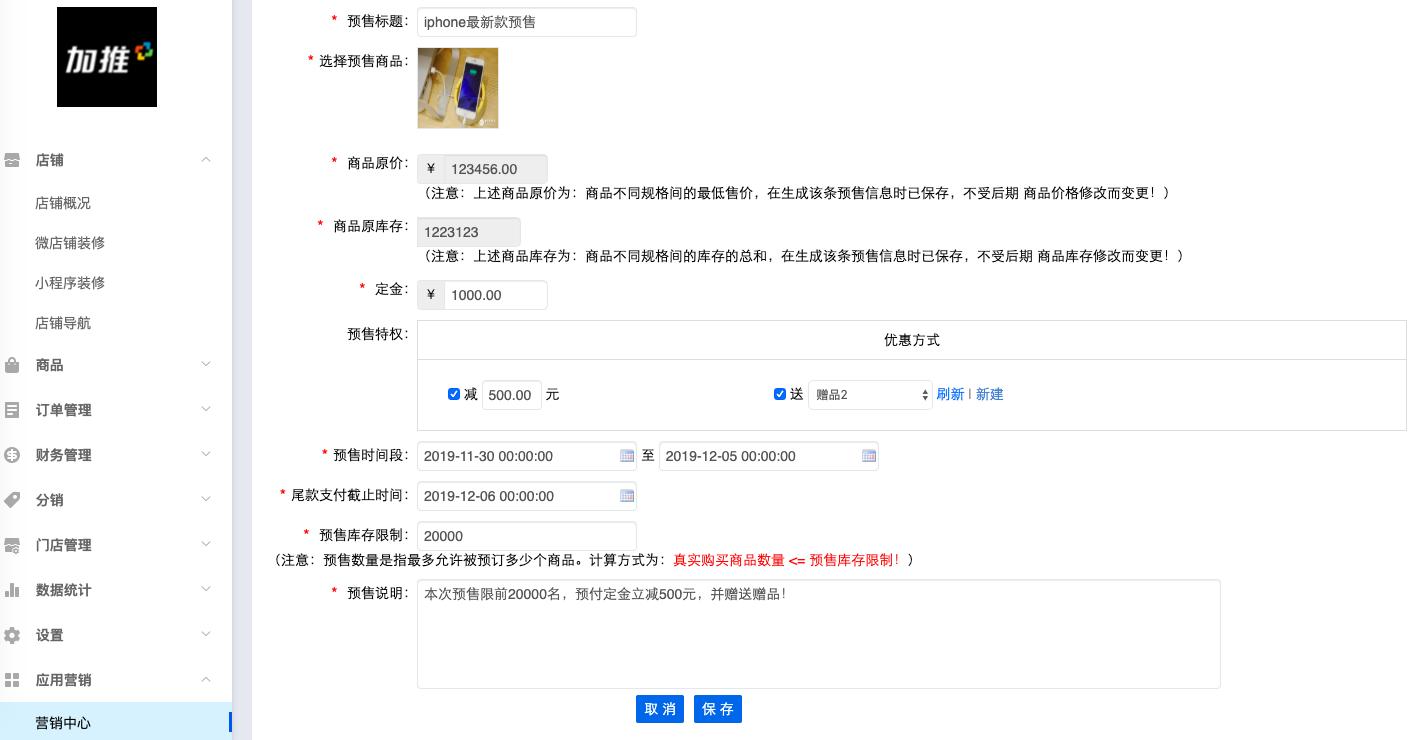Click the 商品原价 field showing 123456.00
1413x740 pixels.
click(x=496, y=169)
